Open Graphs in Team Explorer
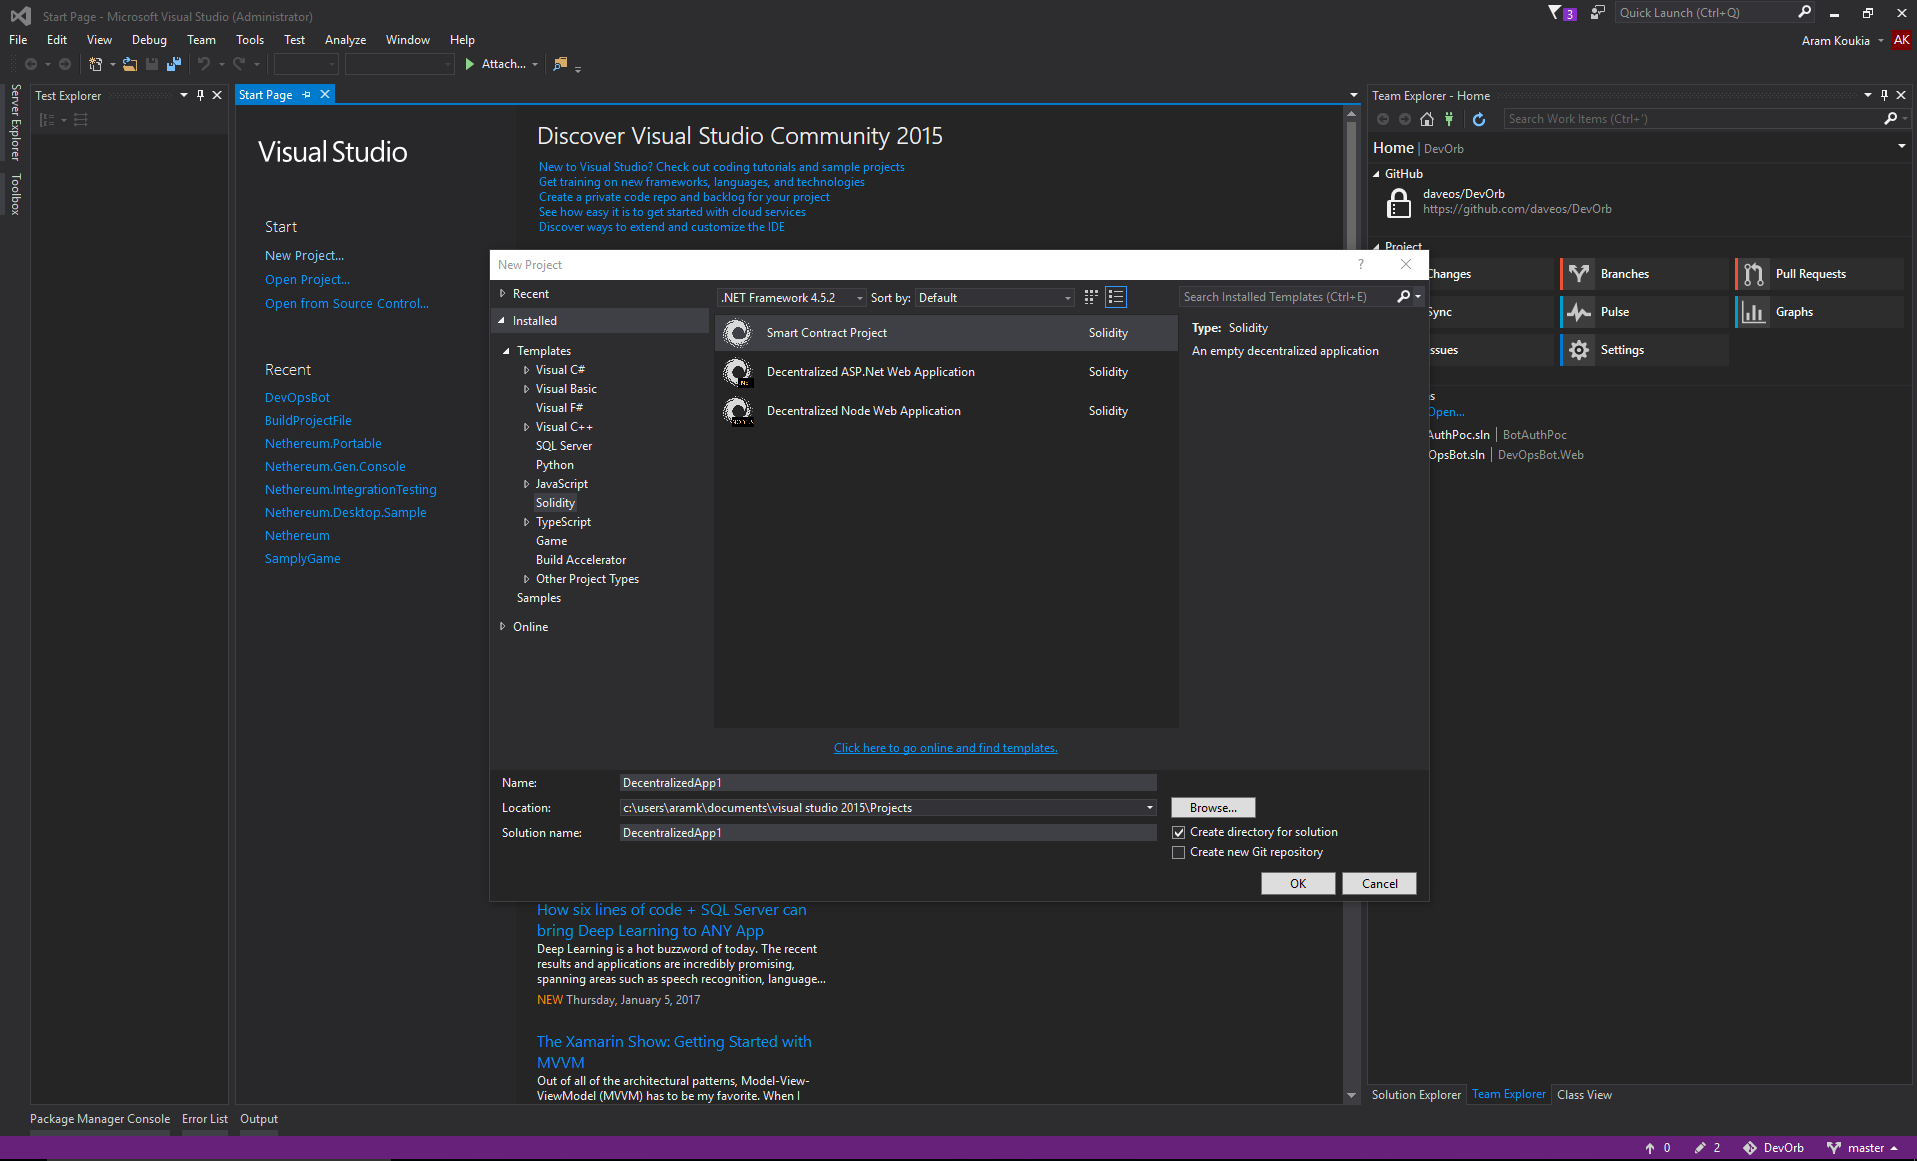The height and width of the screenshot is (1161, 1917). pyautogui.click(x=1793, y=311)
